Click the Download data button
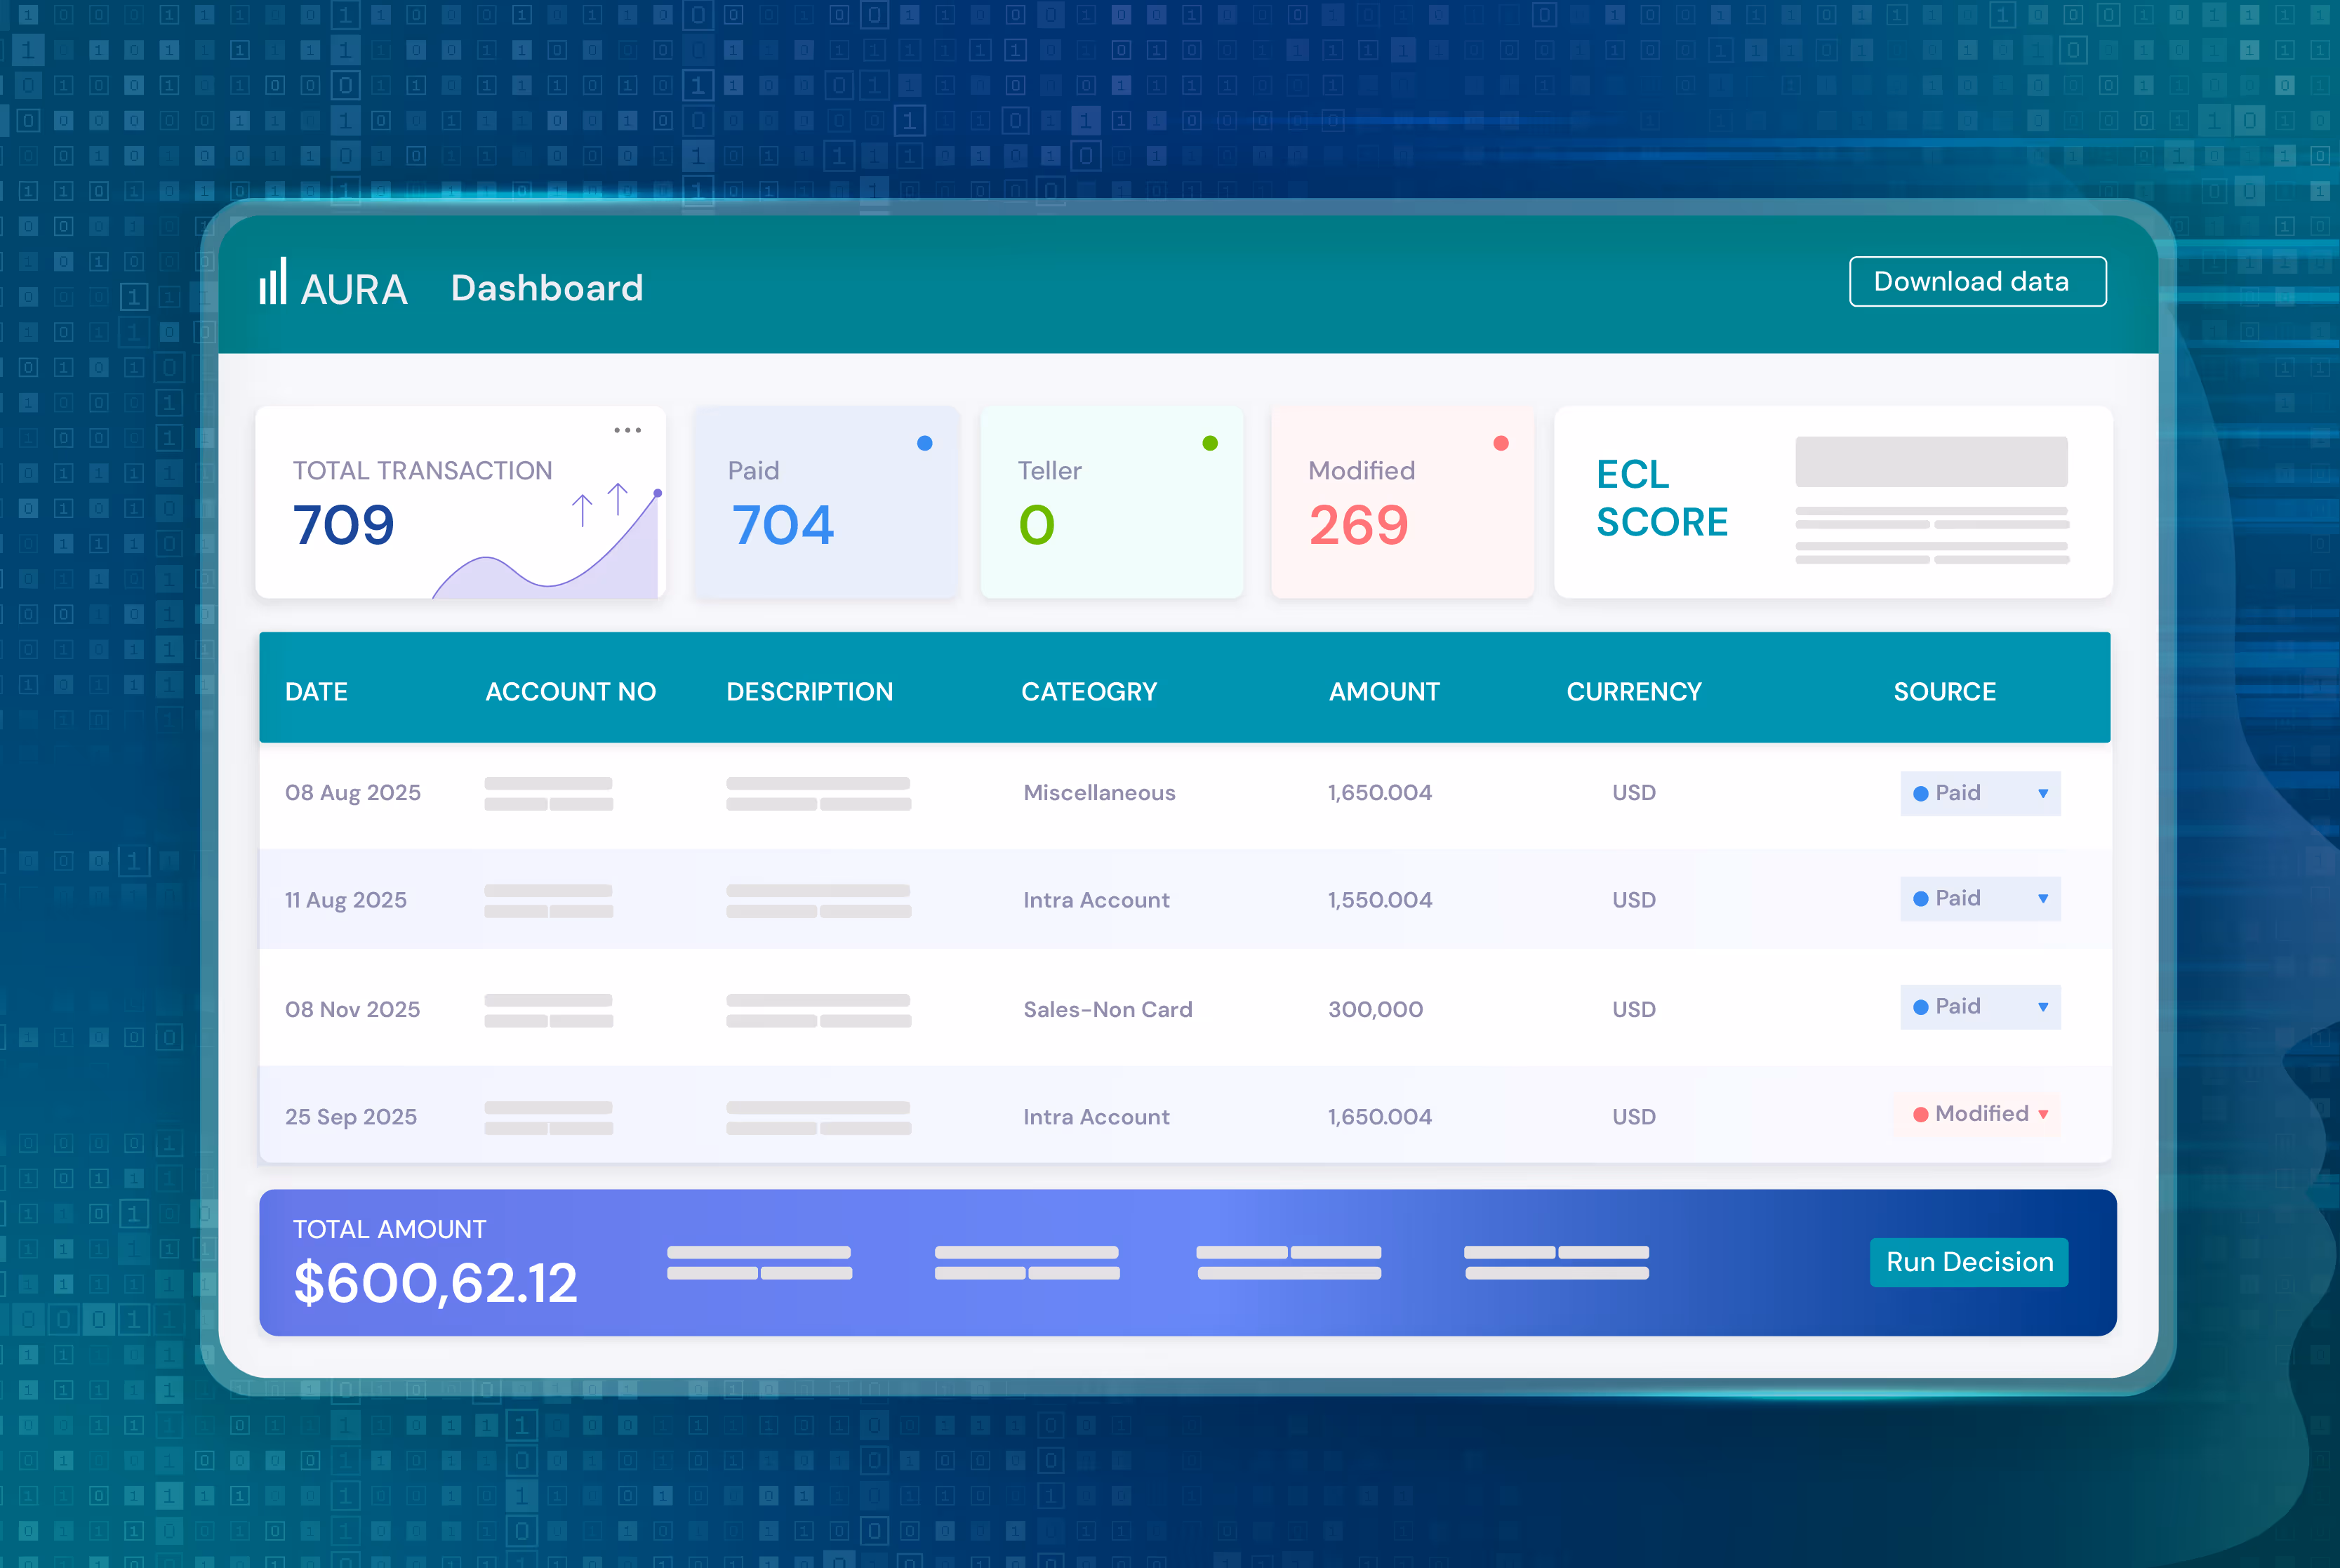This screenshot has height=1568, width=2340. (x=1977, y=281)
